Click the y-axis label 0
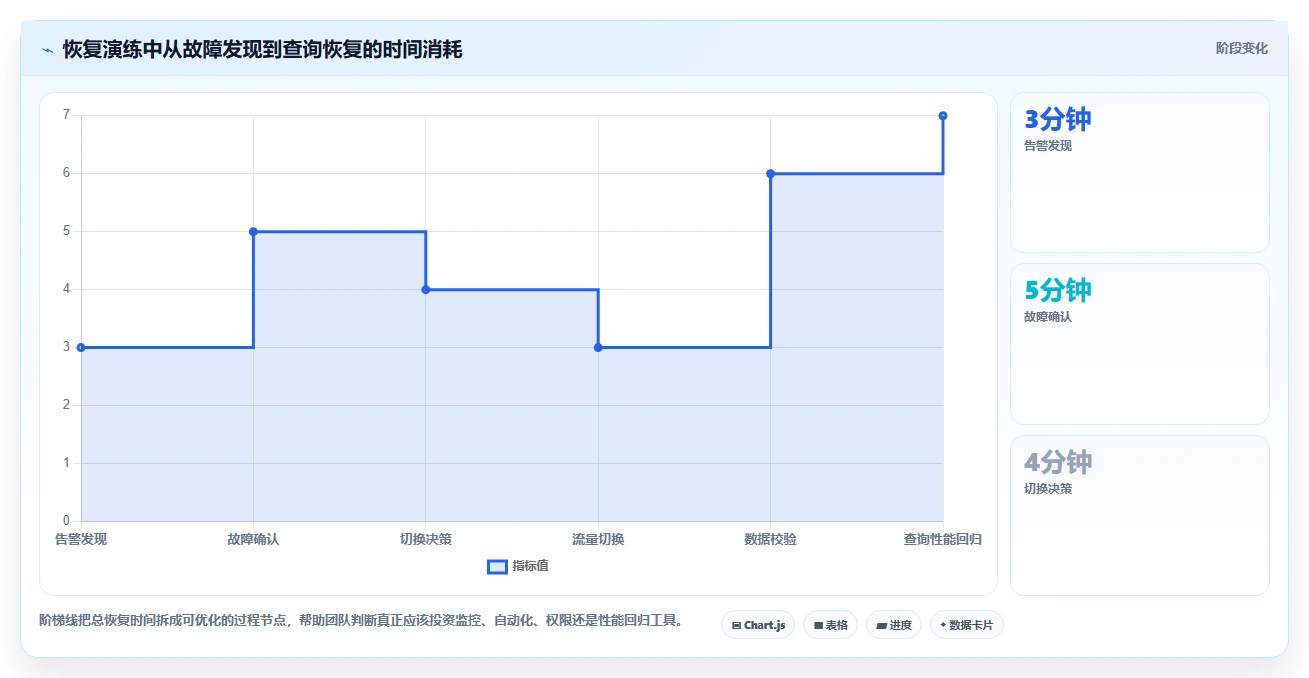 click(66, 521)
